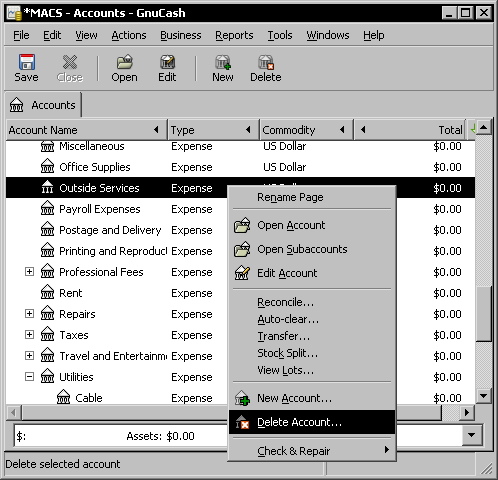Screen dimensions: 498x480
Task: Click the horizontal scrollbar right arrow
Action: (x=467, y=413)
